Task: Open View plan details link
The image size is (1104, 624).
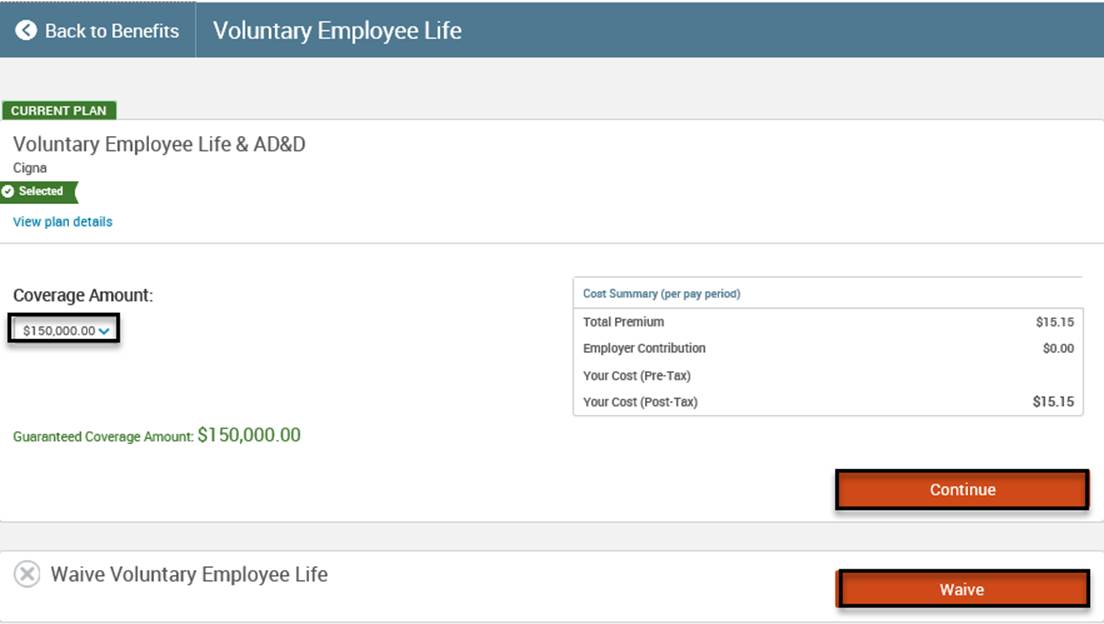Action: point(63,222)
